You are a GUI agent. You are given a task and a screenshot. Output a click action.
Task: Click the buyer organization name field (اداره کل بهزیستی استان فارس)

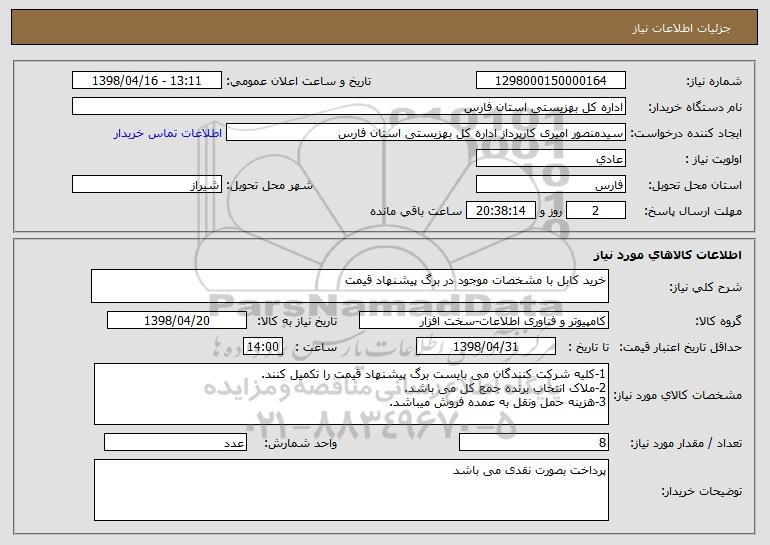coord(349,106)
